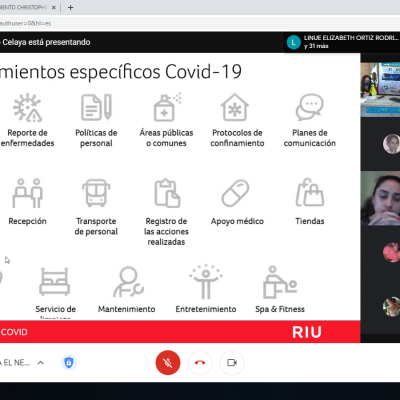
Task: Select the woman's video tile resting chin
Action: click(380, 198)
